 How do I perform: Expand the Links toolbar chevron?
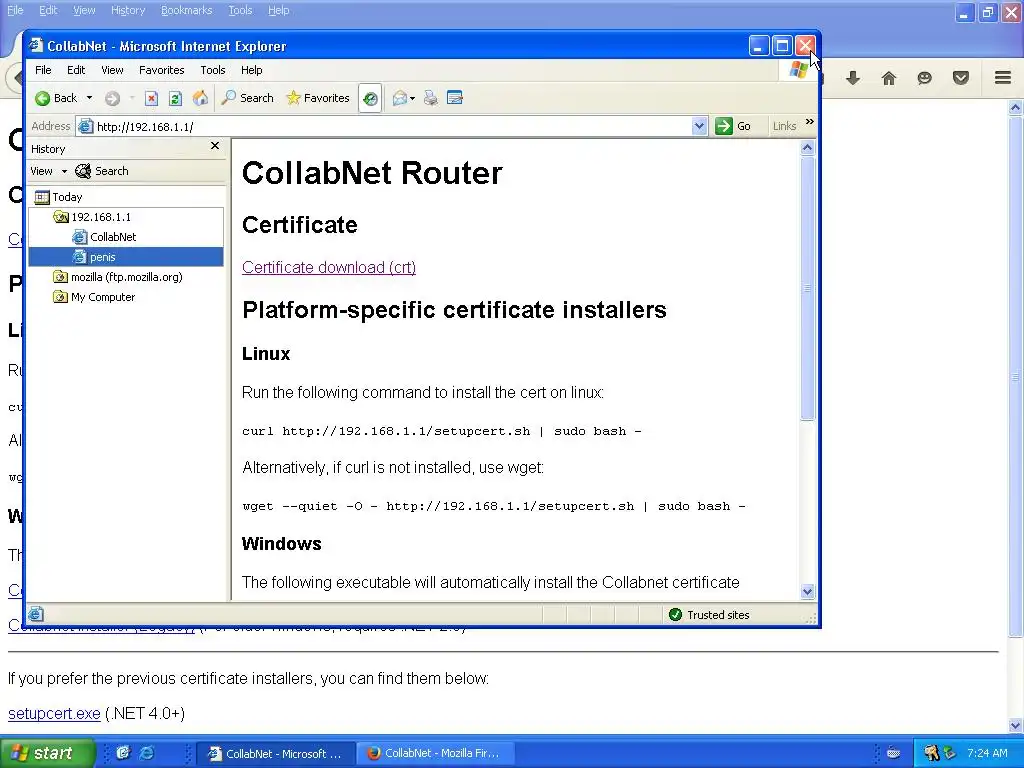tap(810, 122)
